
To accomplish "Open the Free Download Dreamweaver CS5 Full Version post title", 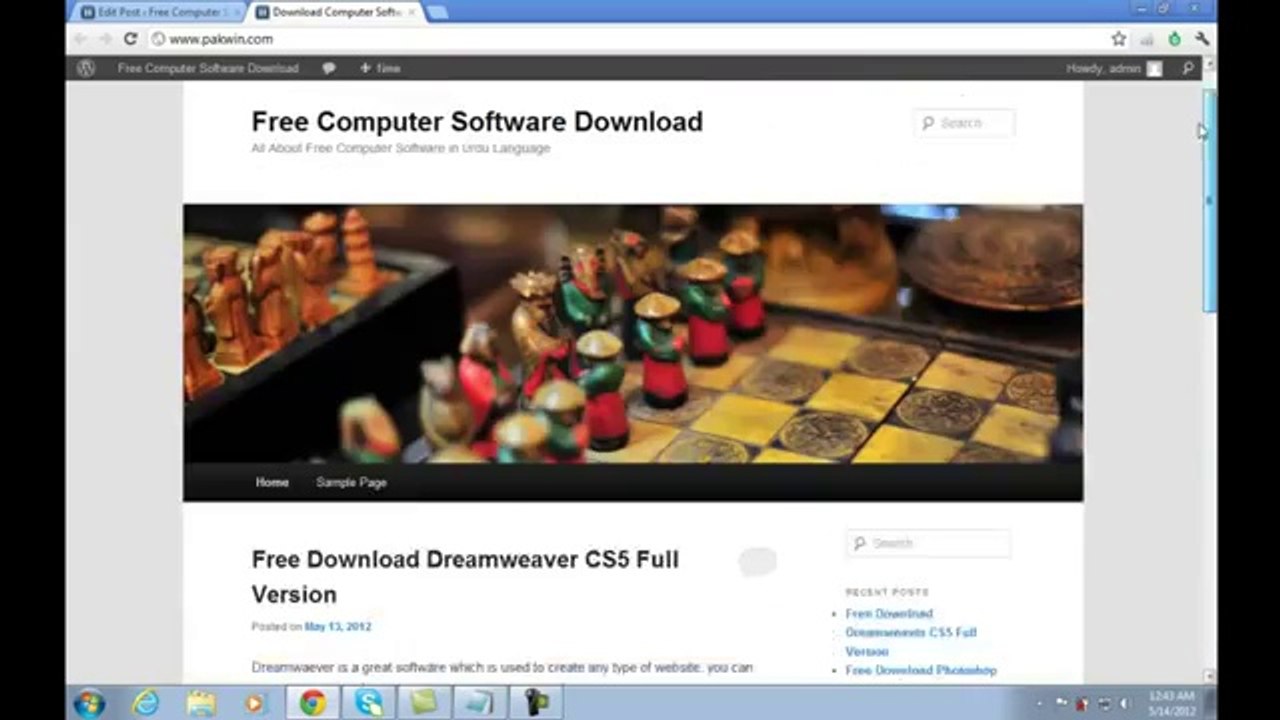I will coord(465,576).
